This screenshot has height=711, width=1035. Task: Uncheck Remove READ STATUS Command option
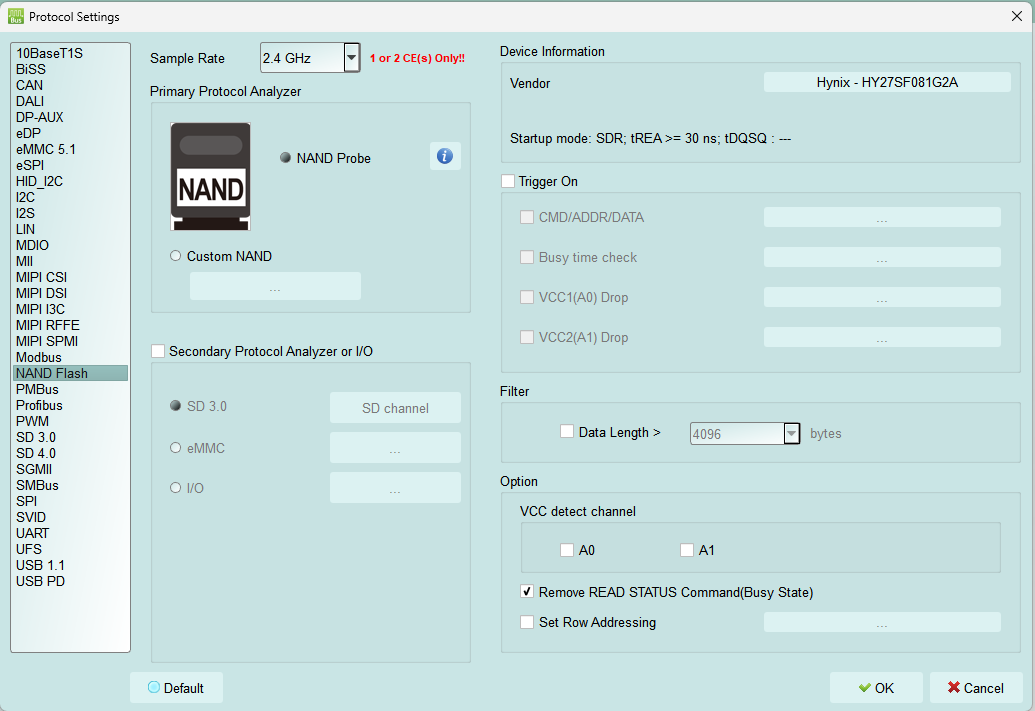527,592
